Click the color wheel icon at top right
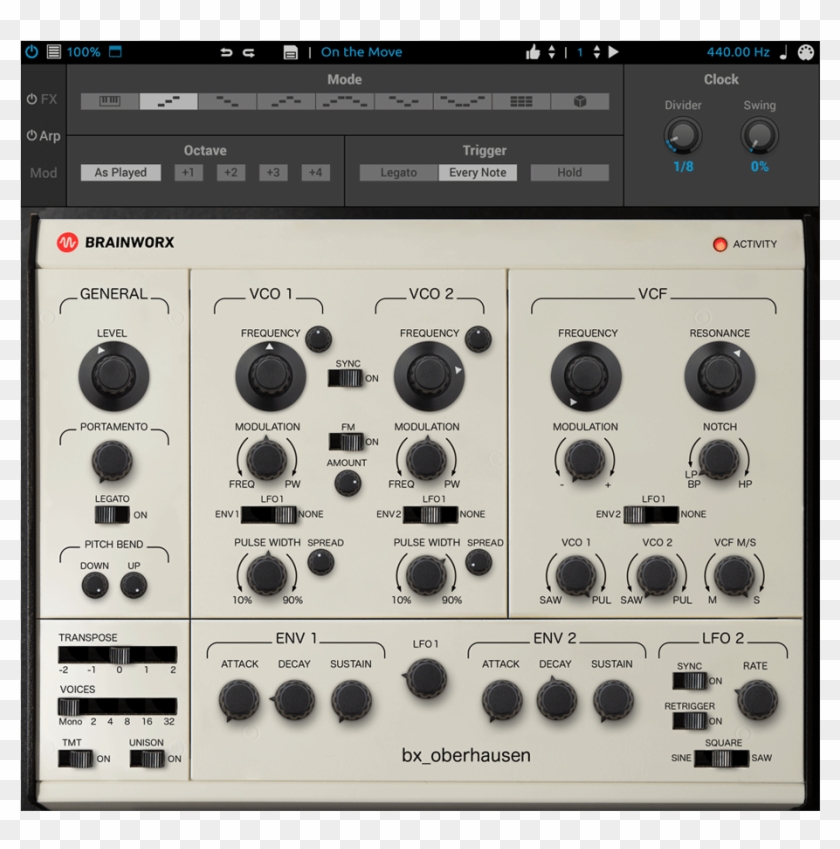The height and width of the screenshot is (849, 840). coord(806,50)
